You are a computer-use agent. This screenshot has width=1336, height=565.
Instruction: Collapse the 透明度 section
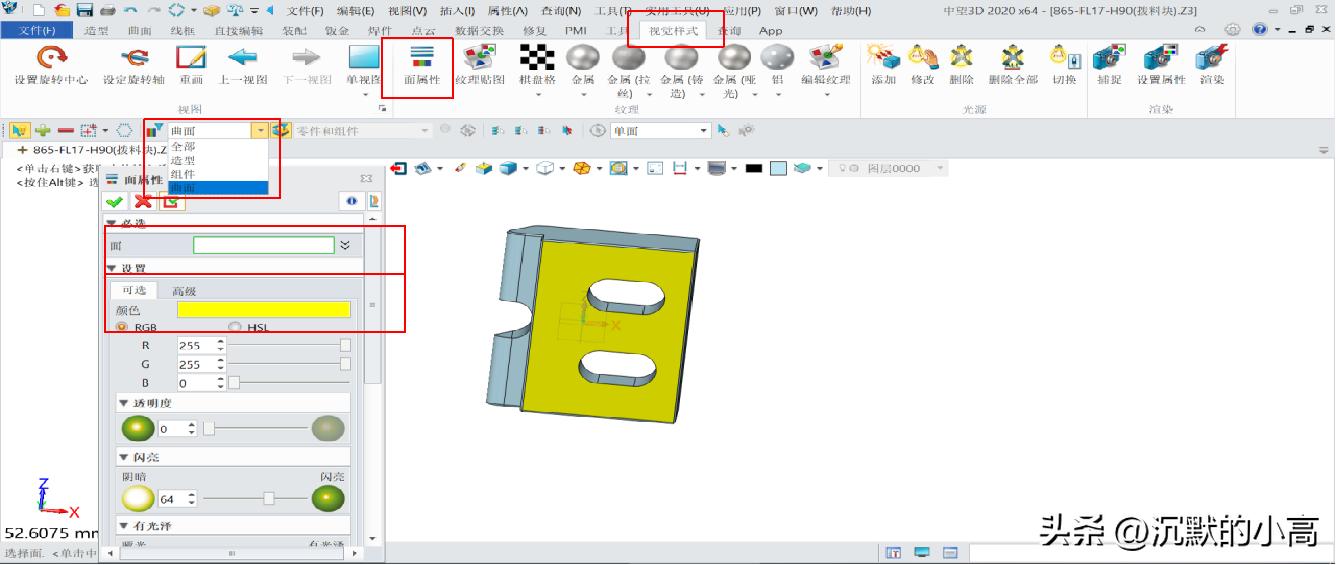click(x=125, y=403)
